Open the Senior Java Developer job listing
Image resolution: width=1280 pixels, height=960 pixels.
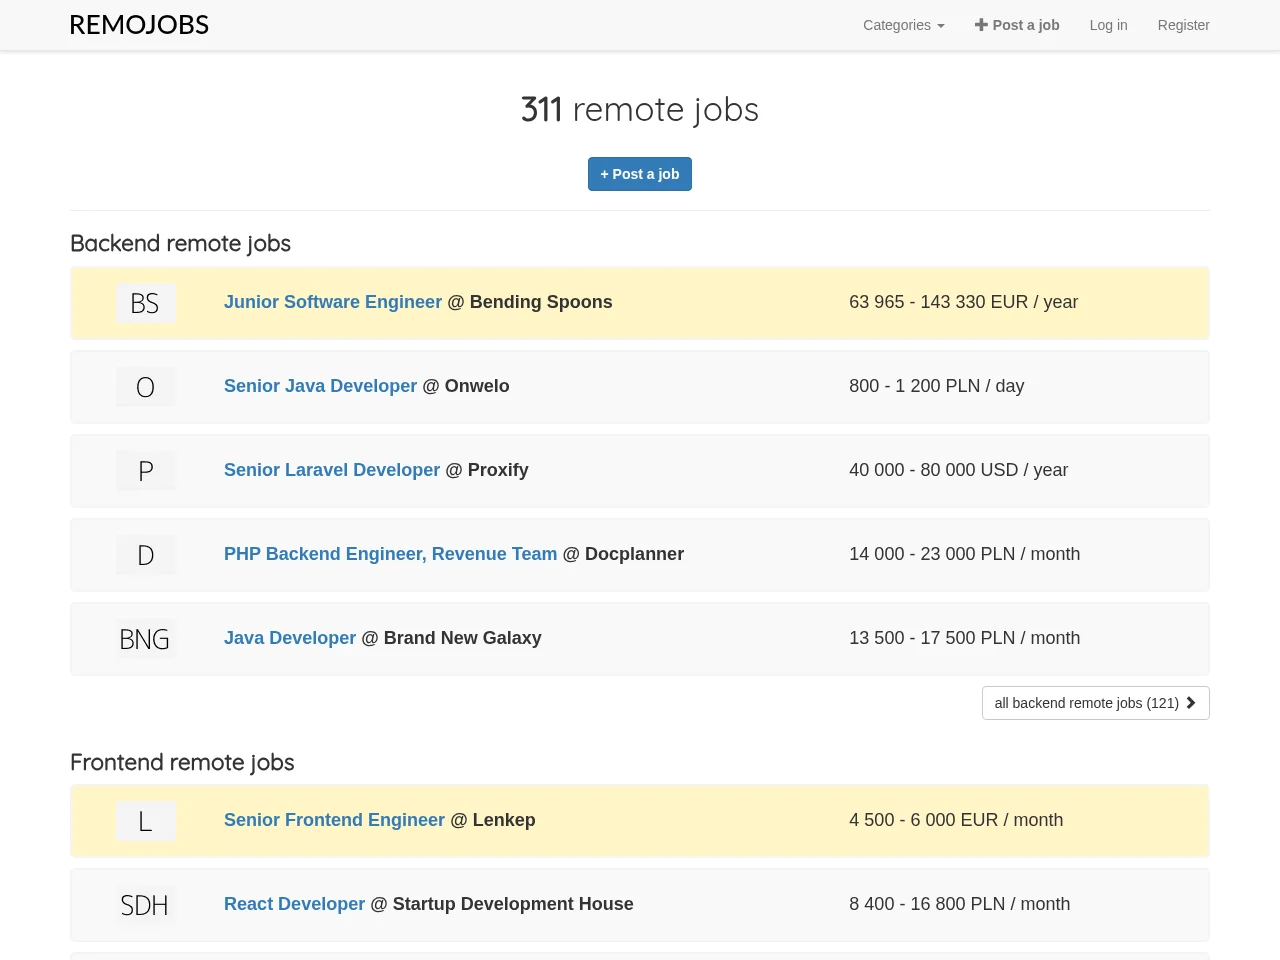pyautogui.click(x=320, y=386)
